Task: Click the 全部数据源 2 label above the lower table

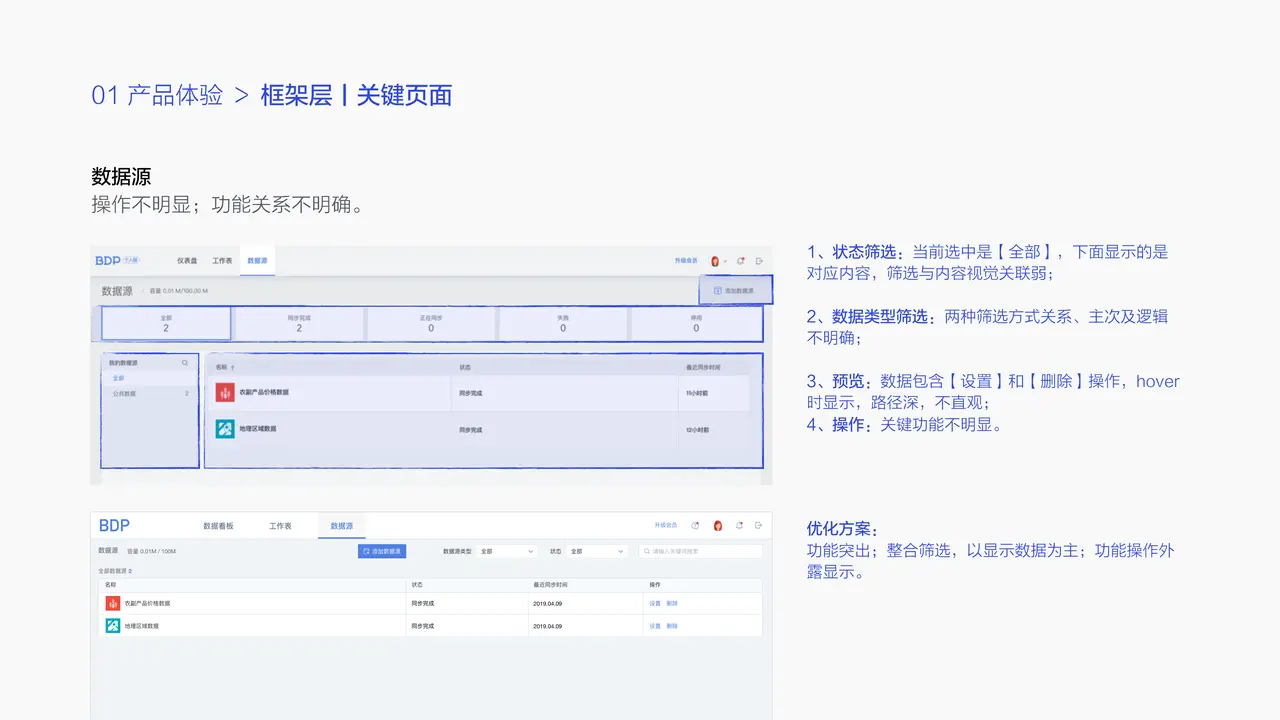Action: (x=115, y=571)
